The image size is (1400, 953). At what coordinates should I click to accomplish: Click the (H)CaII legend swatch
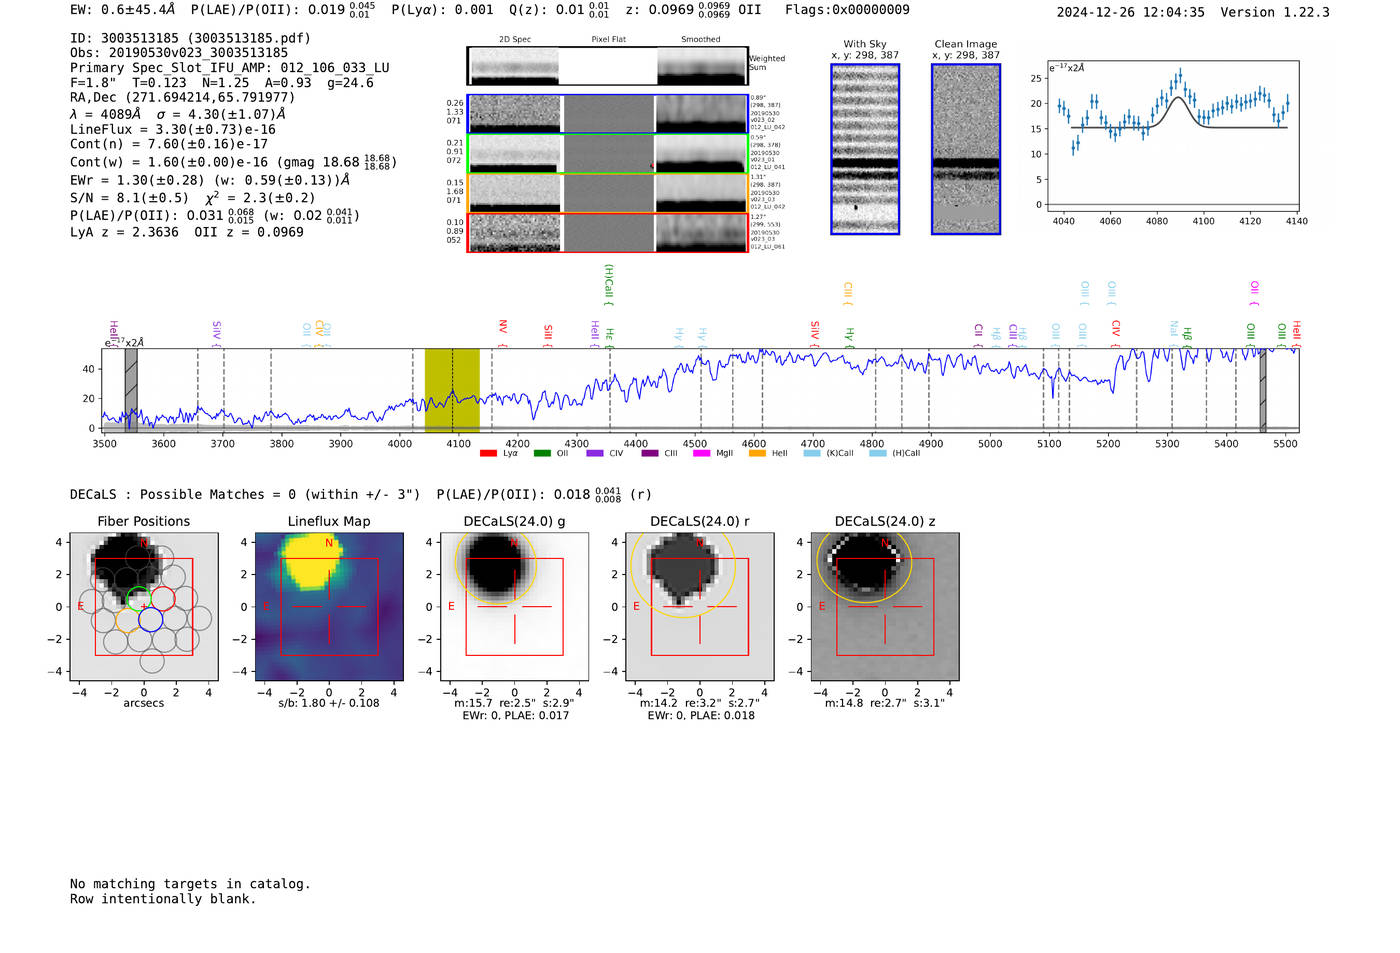tap(878, 453)
